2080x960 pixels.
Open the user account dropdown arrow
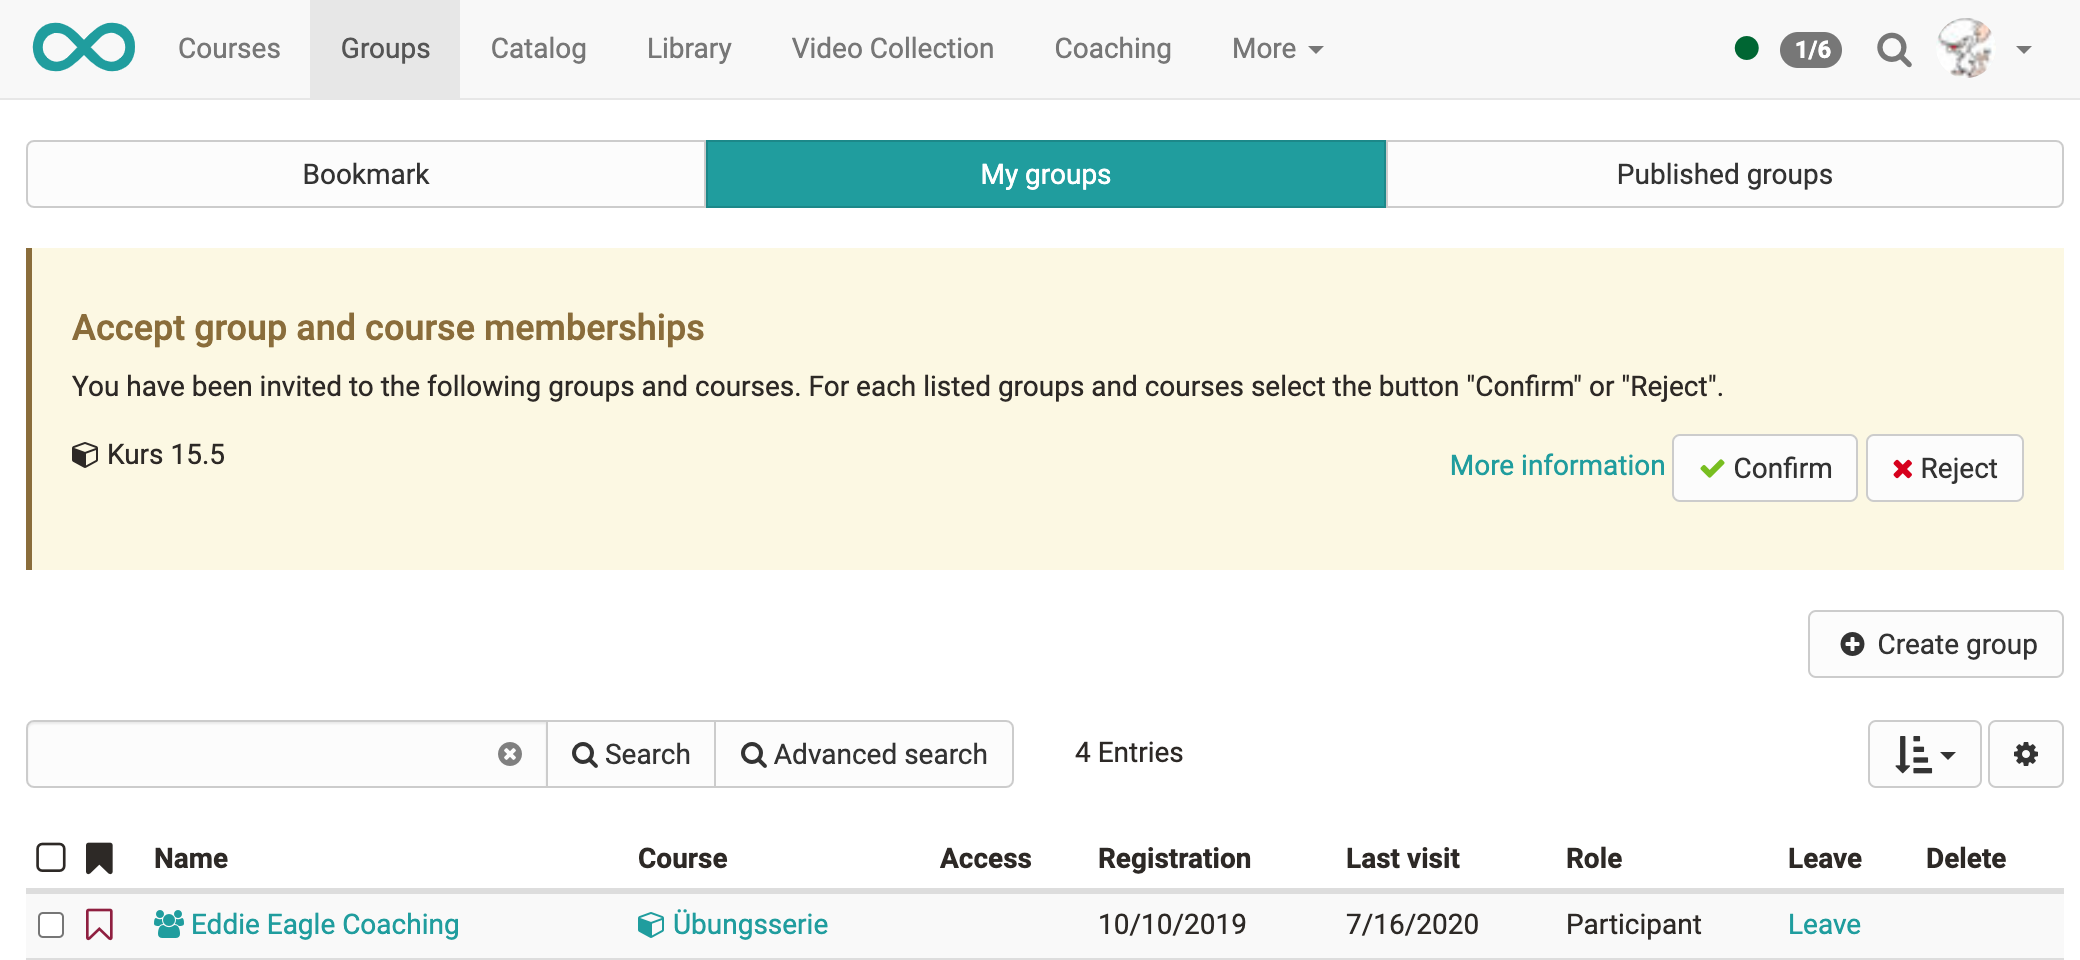[2024, 49]
